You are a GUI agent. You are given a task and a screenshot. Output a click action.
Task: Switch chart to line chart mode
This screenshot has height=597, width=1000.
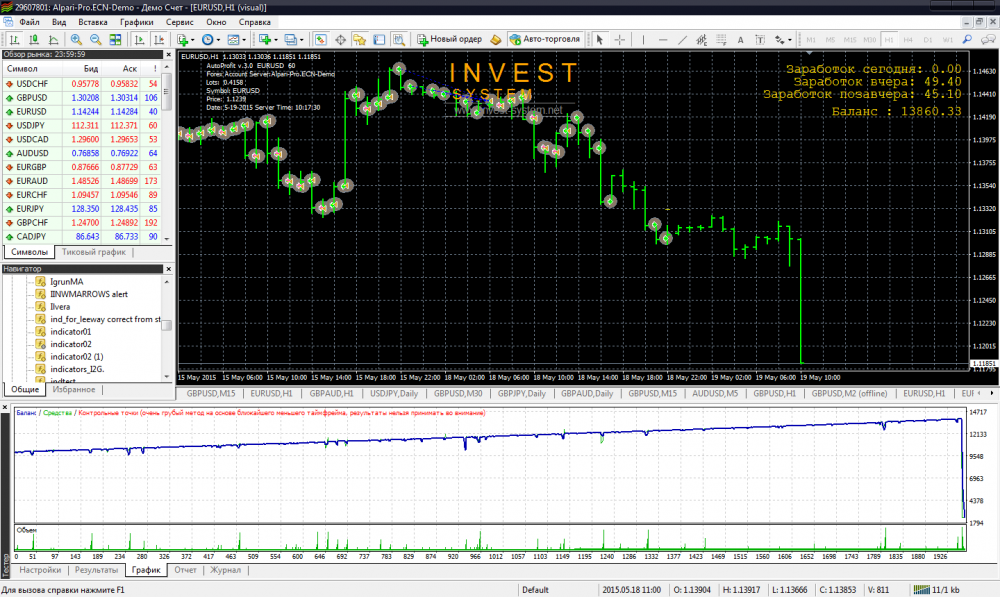pyautogui.click(x=54, y=40)
